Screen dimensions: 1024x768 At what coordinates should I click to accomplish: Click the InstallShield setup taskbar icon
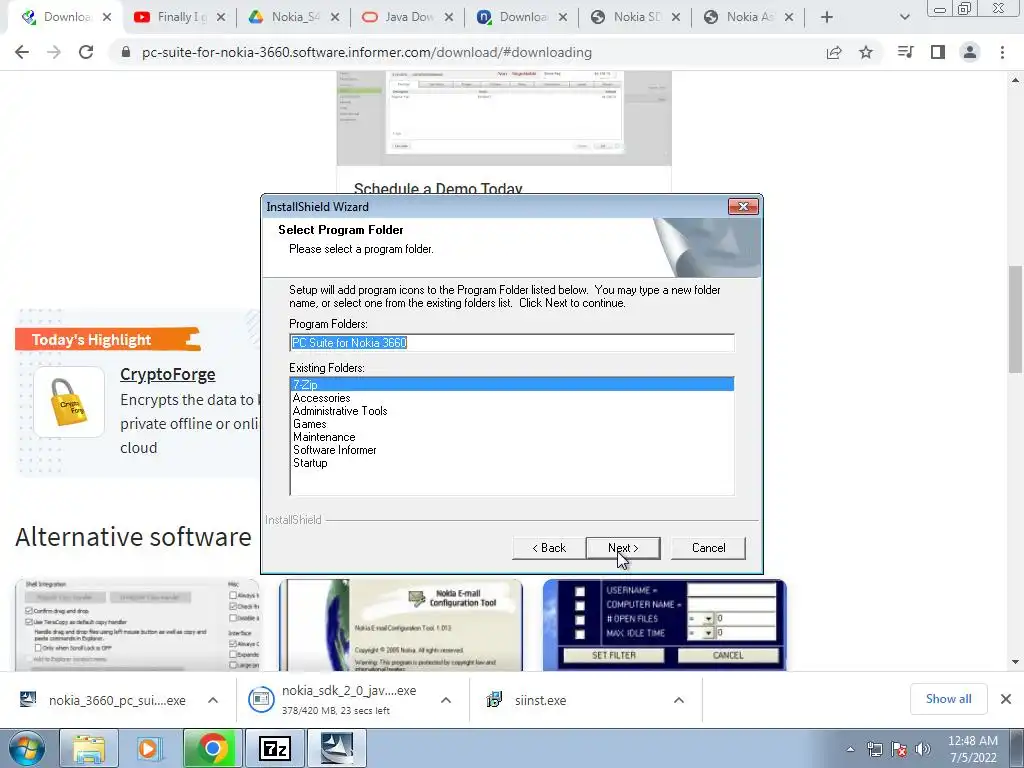click(x=336, y=748)
